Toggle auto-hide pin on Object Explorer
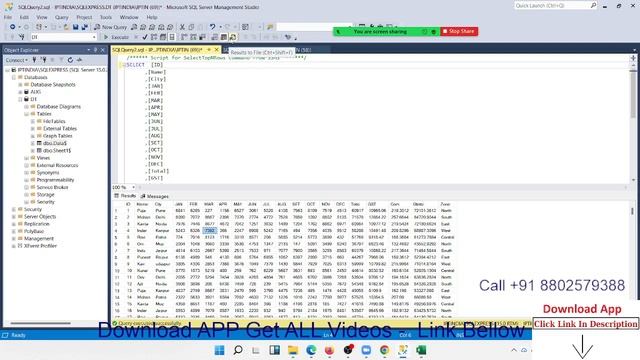Viewport: 640px width, 360px height. coord(96,50)
